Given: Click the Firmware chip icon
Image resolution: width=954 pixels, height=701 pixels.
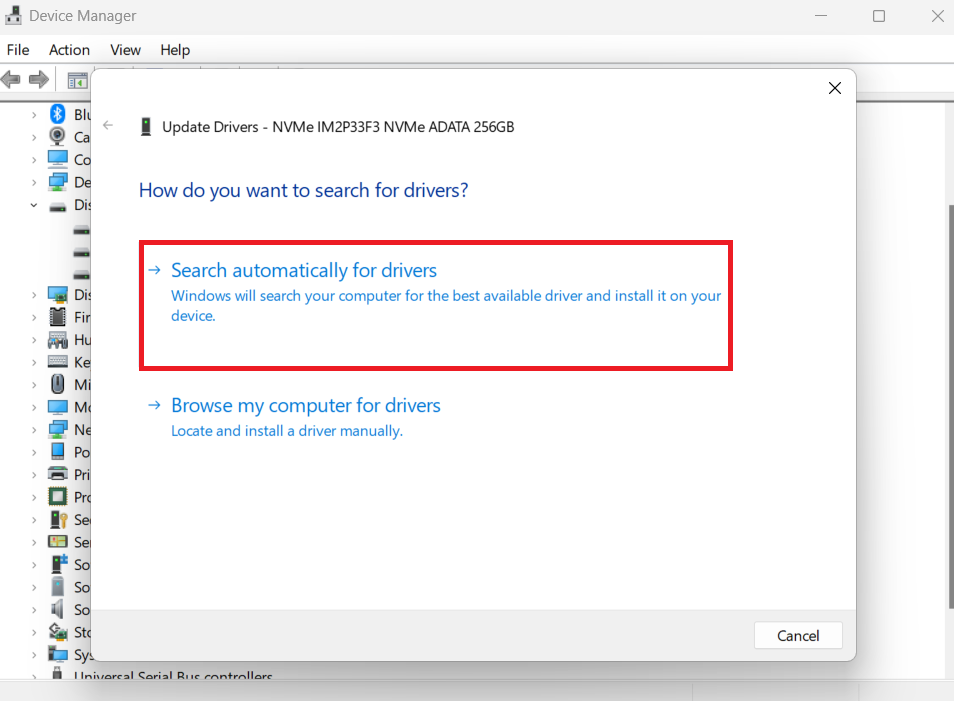Looking at the screenshot, I should pos(58,316).
